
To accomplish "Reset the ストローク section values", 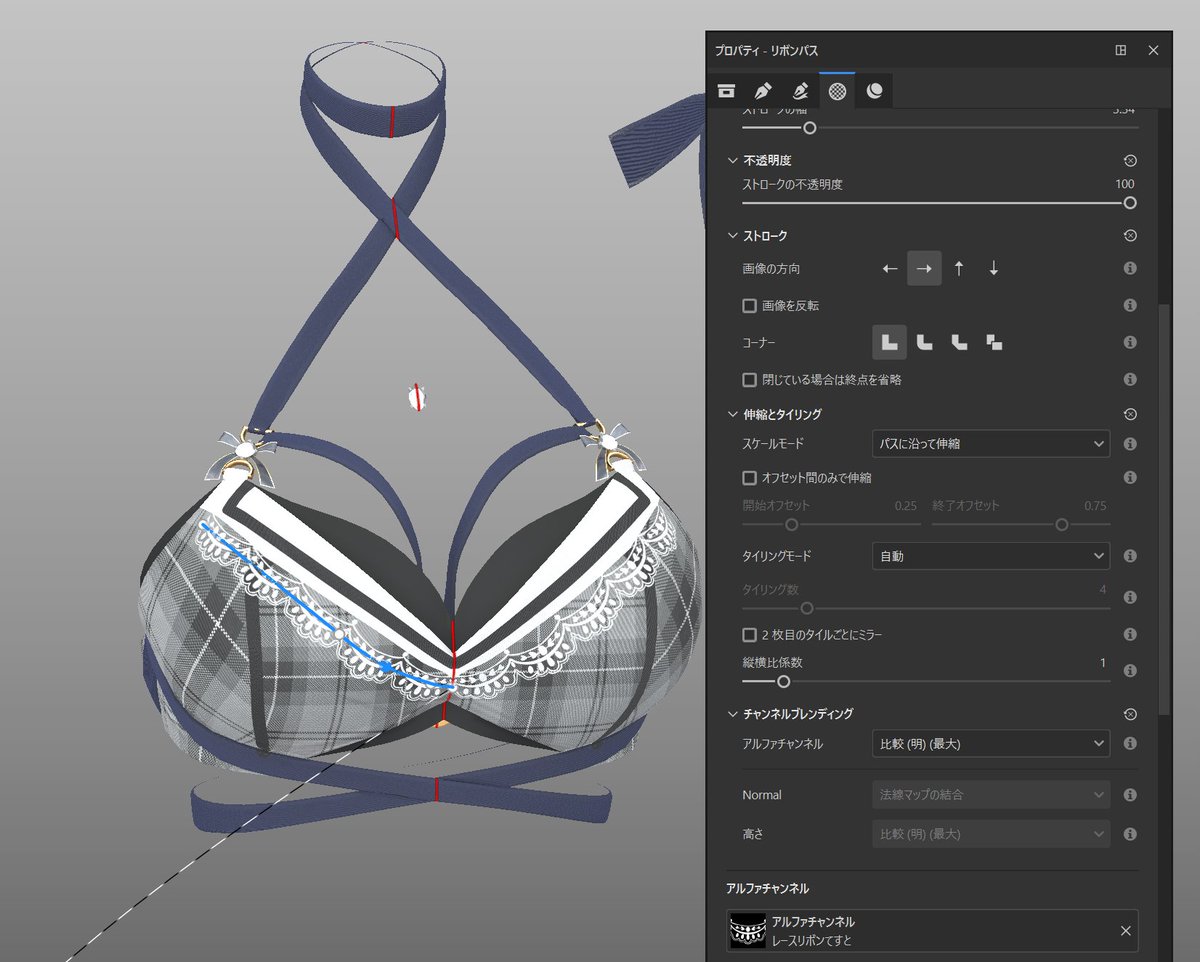I will [1130, 236].
